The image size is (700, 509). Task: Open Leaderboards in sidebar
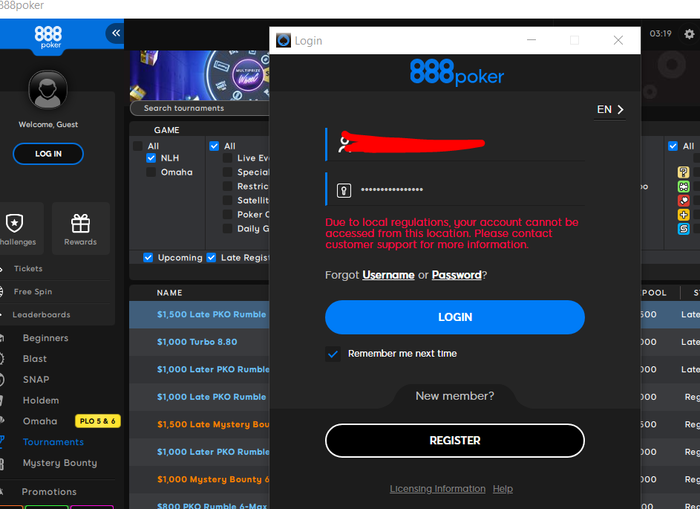pos(41,315)
